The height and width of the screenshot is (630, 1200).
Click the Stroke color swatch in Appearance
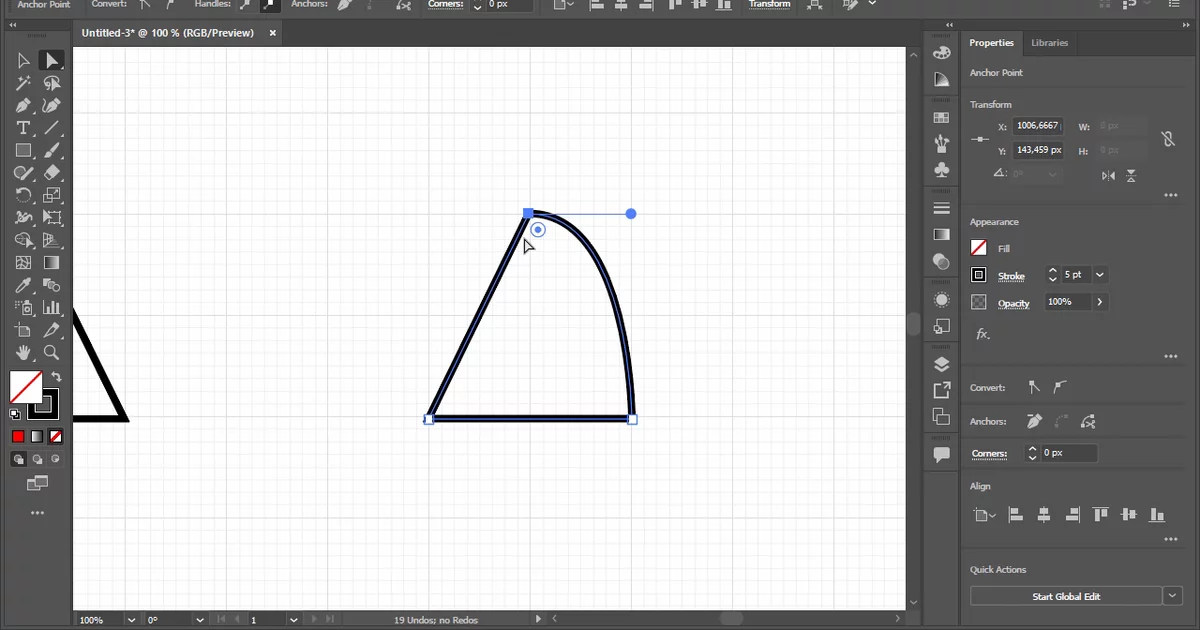tap(979, 275)
